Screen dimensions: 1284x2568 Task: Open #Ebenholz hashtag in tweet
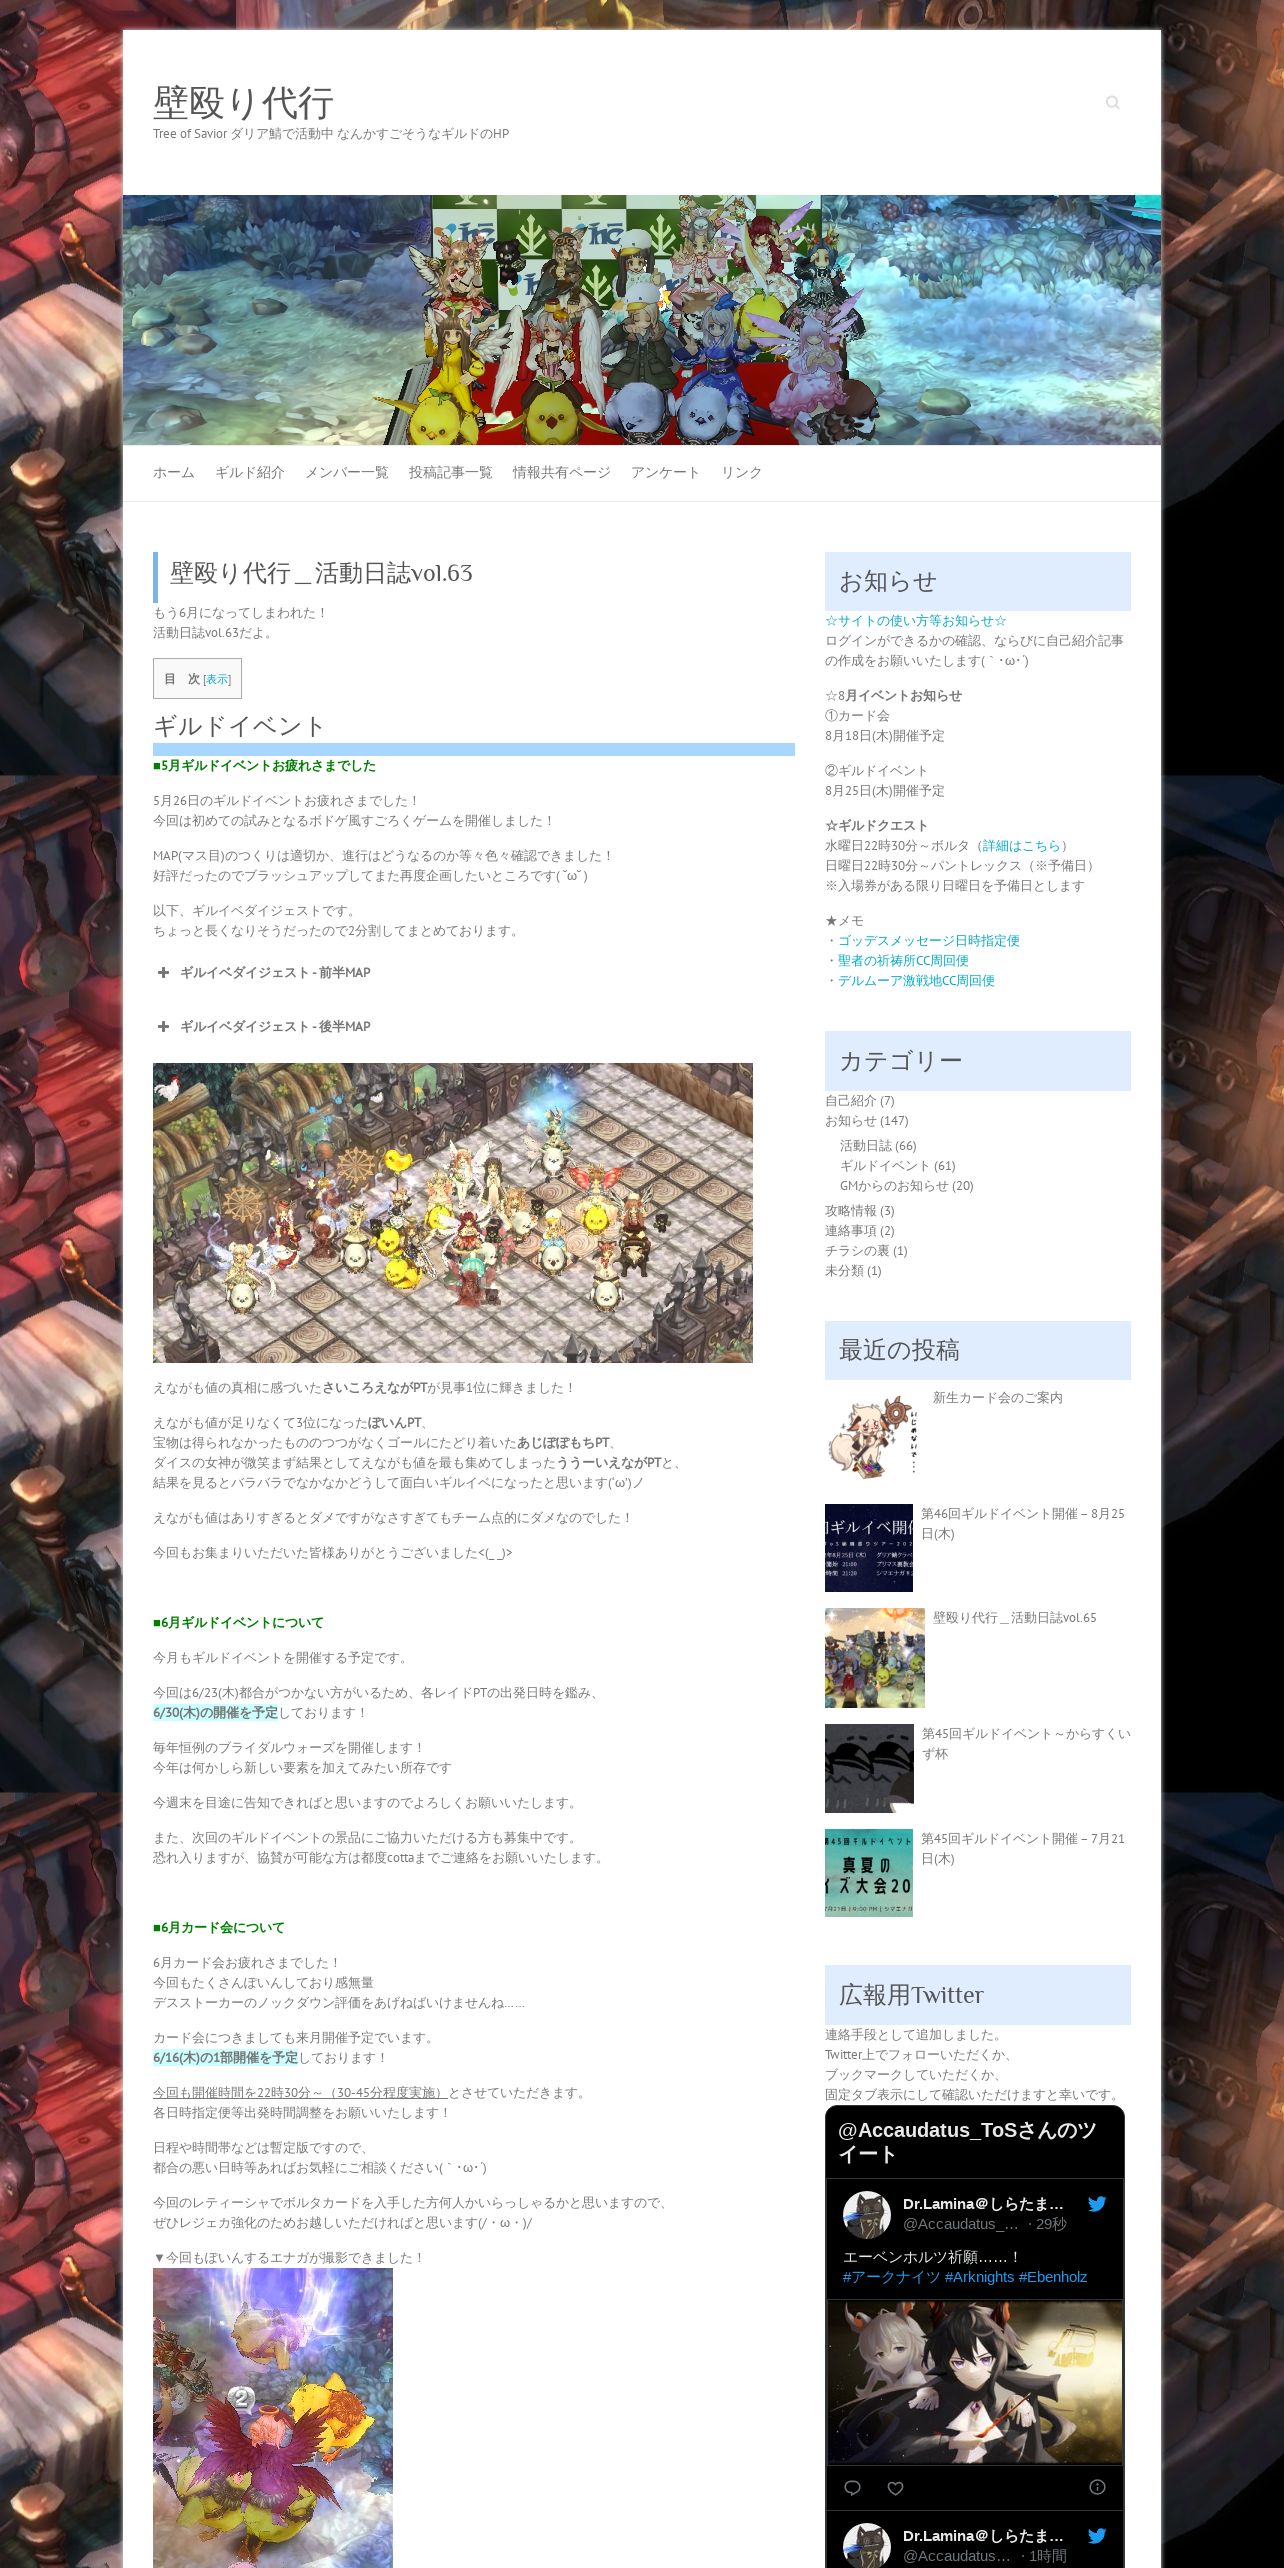click(1053, 2277)
